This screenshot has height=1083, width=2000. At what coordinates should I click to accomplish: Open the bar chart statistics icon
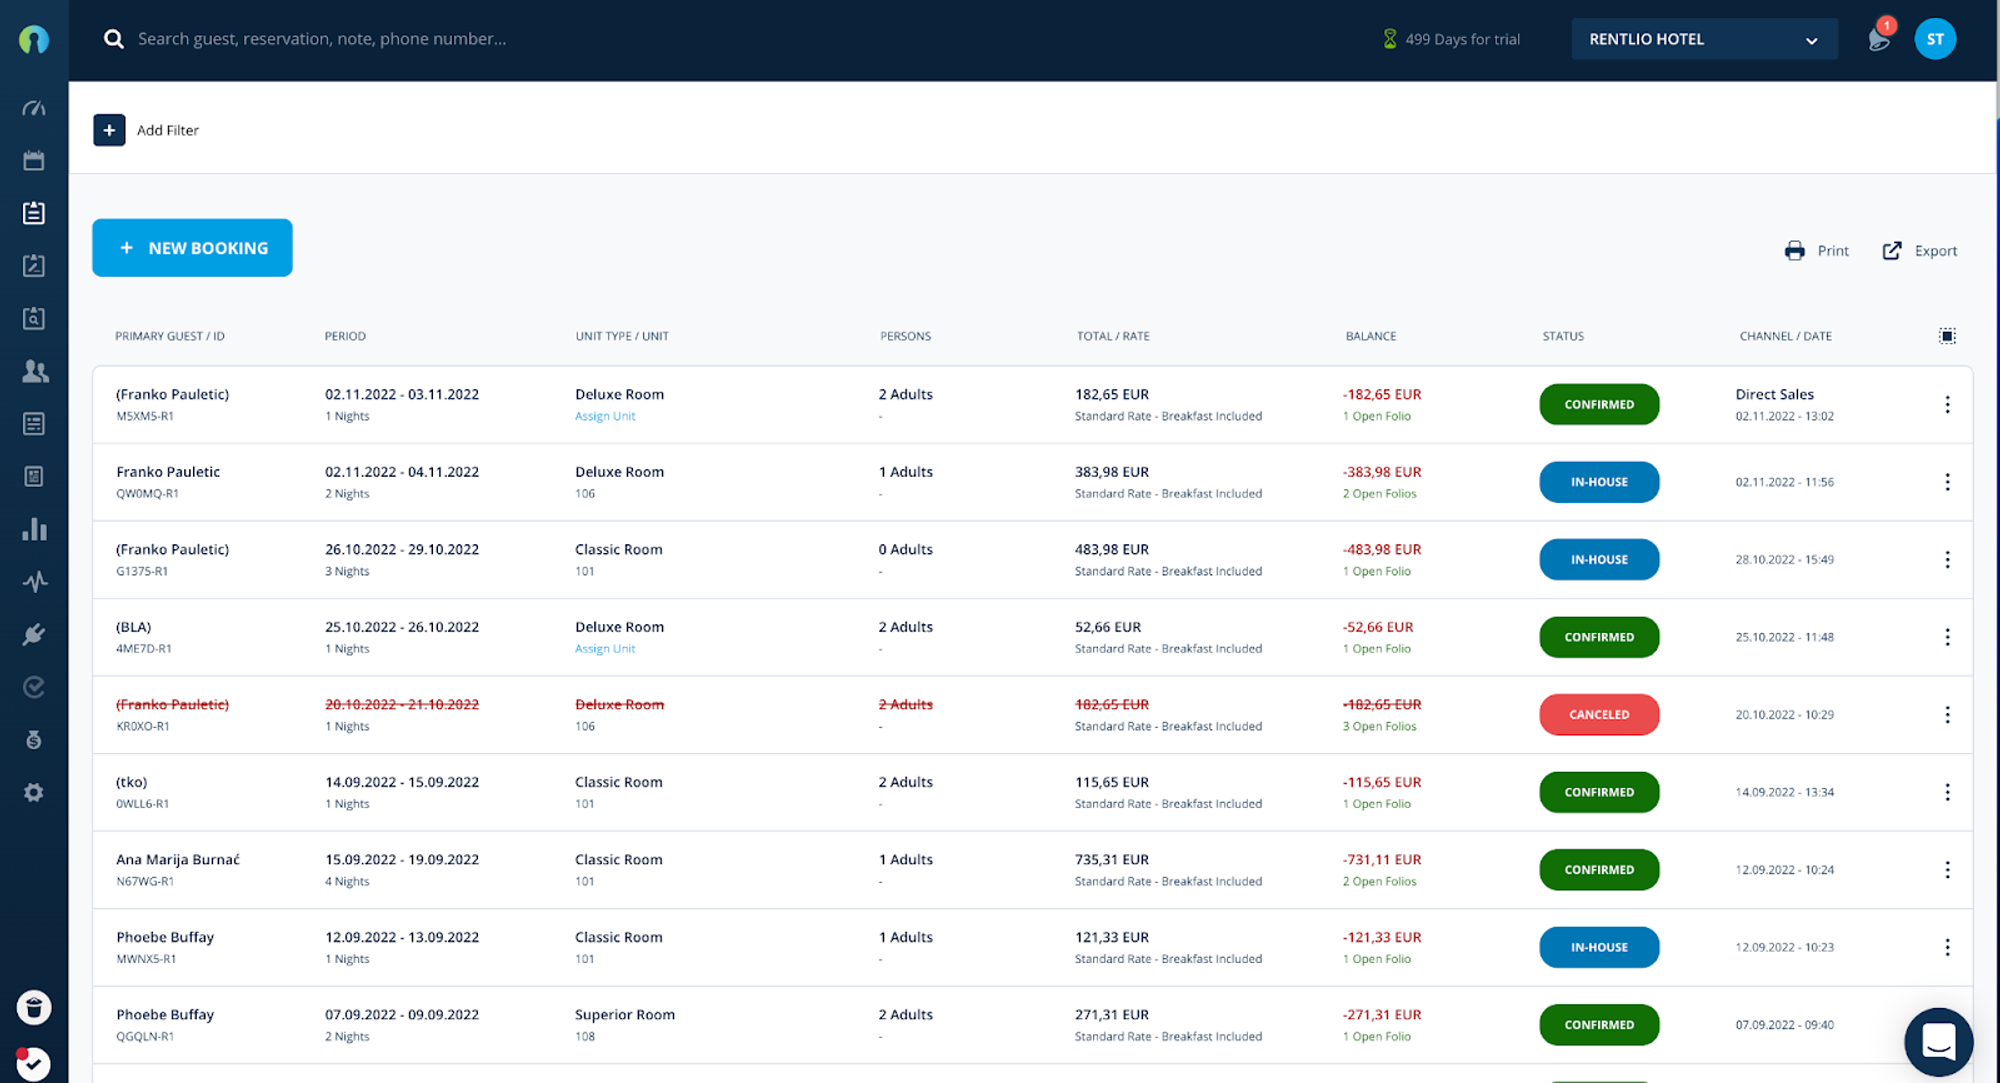coord(34,529)
